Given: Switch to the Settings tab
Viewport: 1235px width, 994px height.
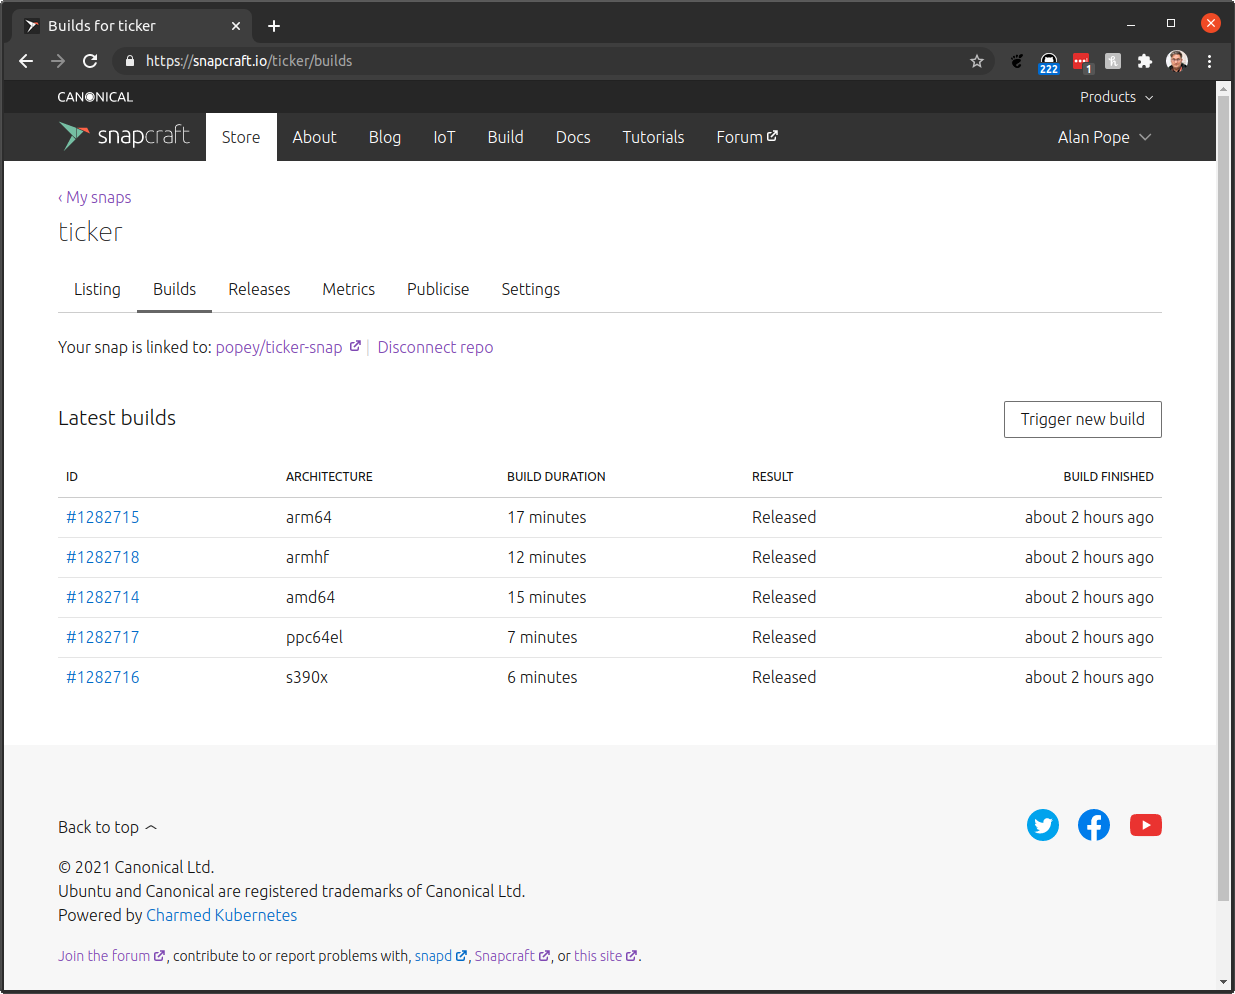Looking at the screenshot, I should pos(530,289).
